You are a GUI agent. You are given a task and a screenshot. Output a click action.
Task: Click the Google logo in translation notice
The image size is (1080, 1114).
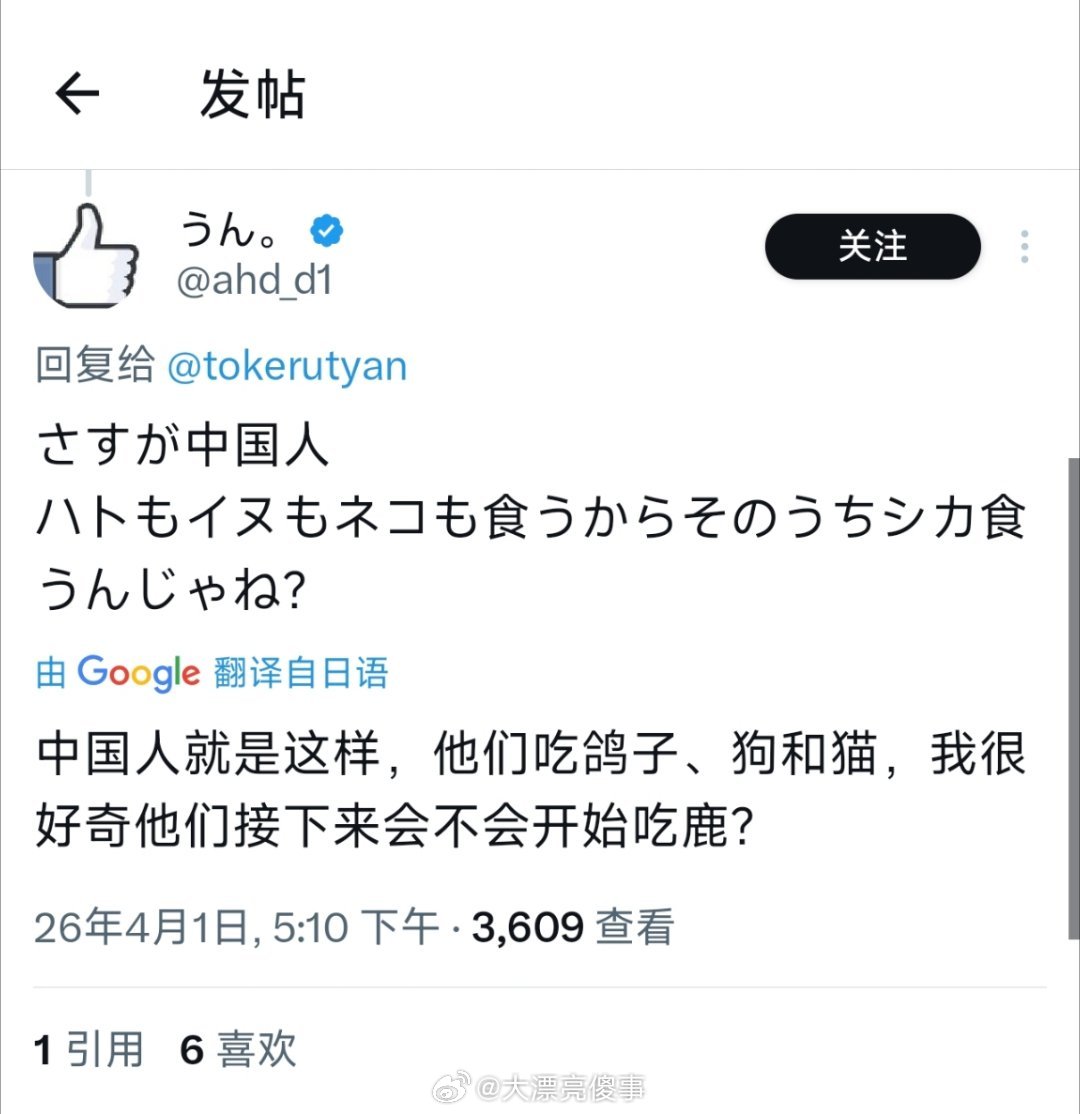[139, 673]
